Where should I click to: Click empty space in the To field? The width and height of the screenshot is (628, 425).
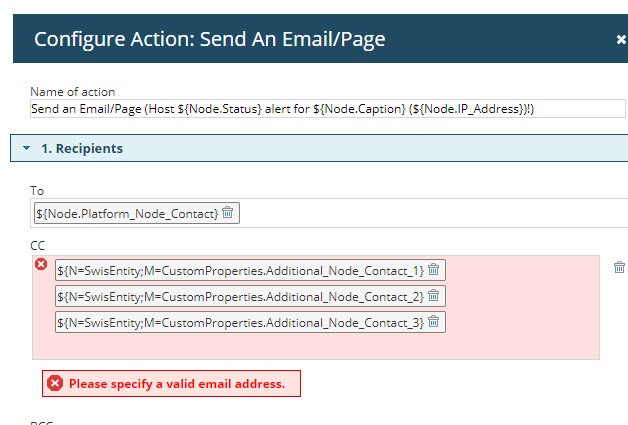click(430, 213)
